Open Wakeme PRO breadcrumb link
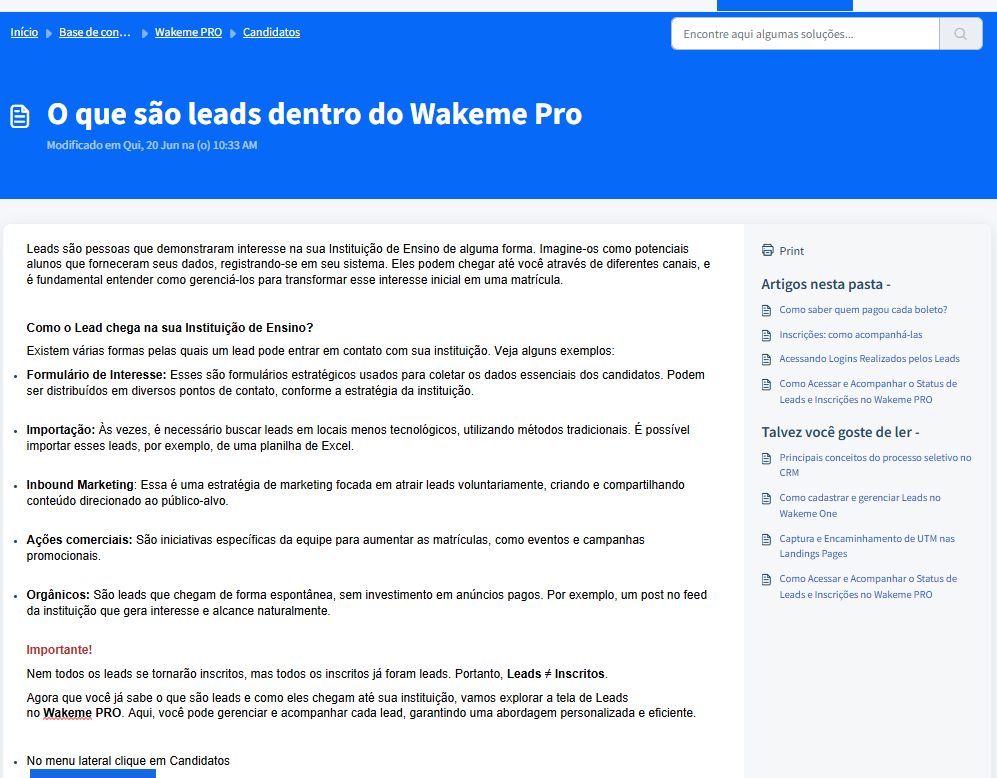The image size is (997, 778). click(x=188, y=32)
